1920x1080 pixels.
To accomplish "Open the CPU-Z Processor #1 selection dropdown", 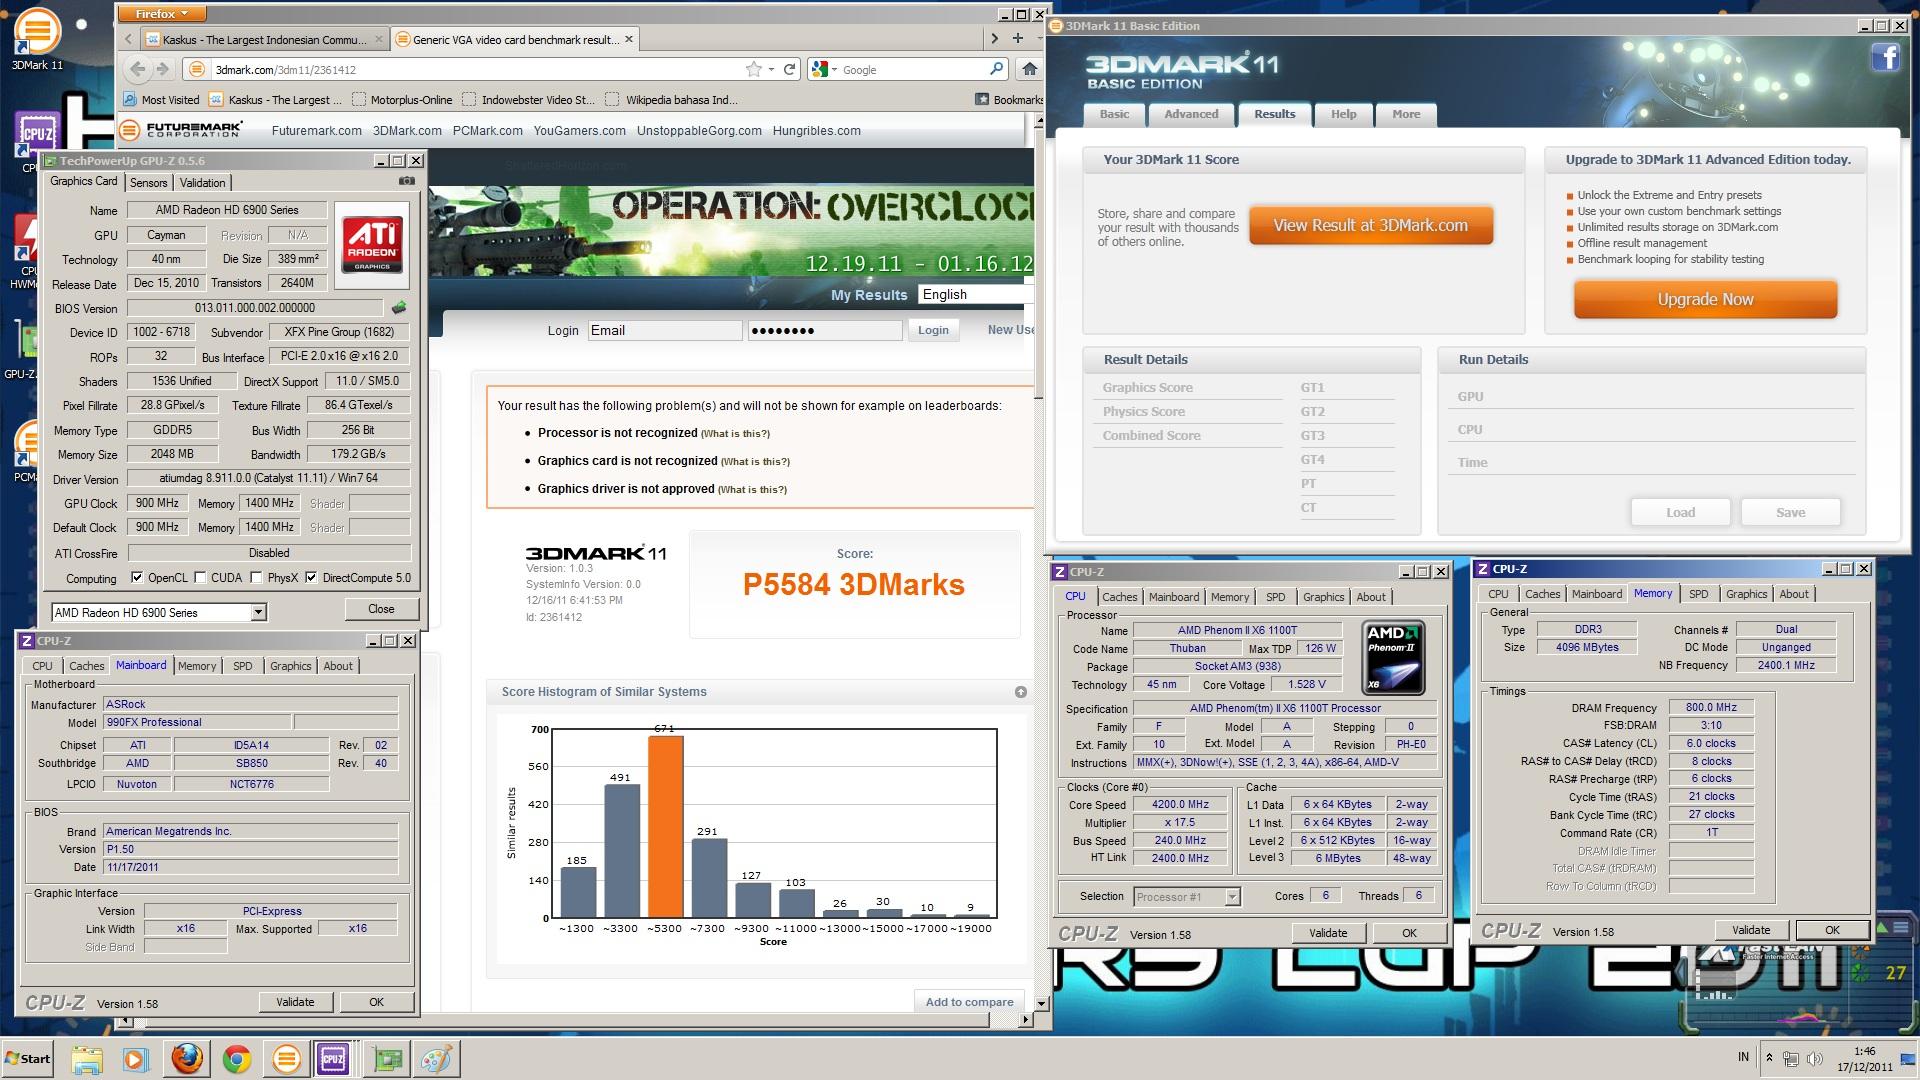I will pos(1232,897).
